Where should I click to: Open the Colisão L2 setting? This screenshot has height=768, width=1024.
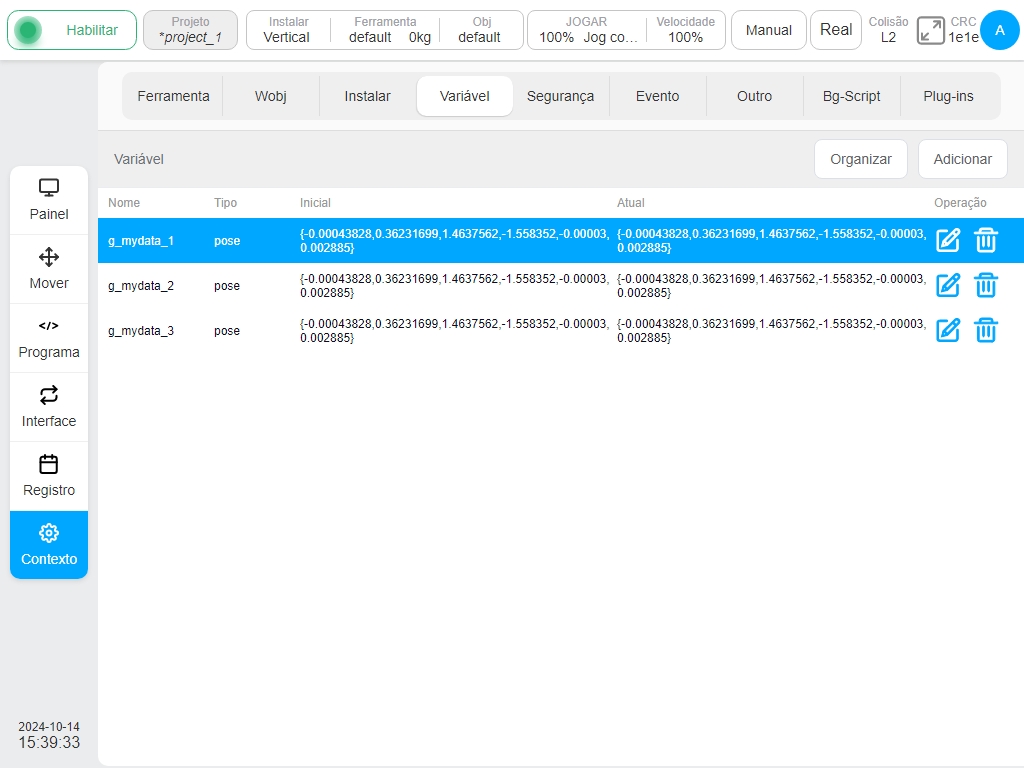[x=888, y=30]
